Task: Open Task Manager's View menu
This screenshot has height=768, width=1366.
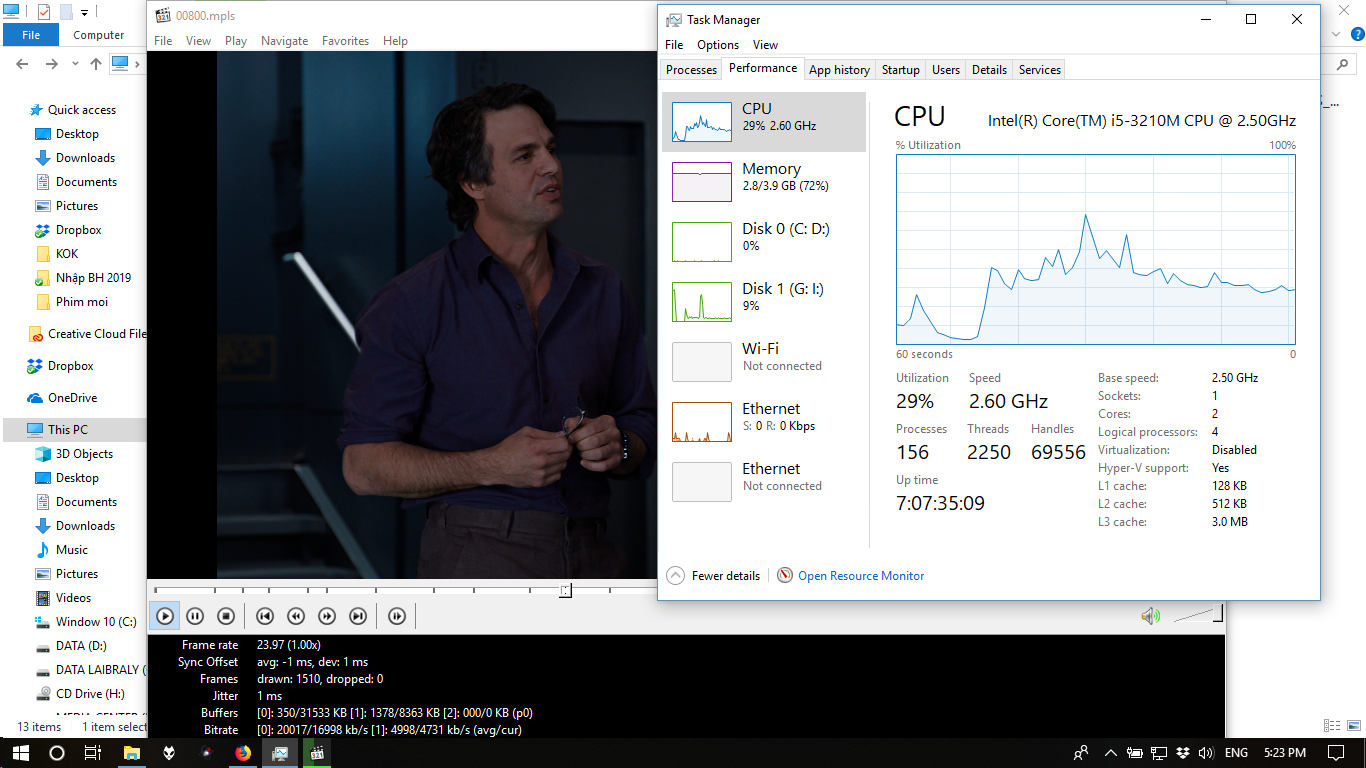Action: 765,45
